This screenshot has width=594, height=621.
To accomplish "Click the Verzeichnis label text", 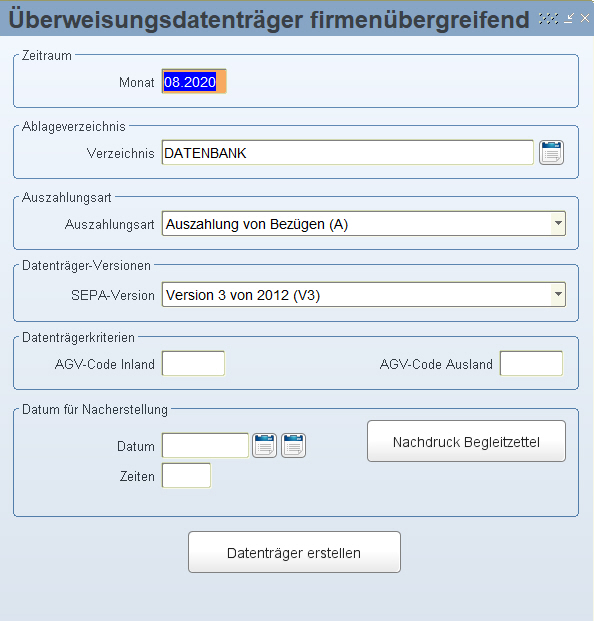I will [x=120, y=153].
